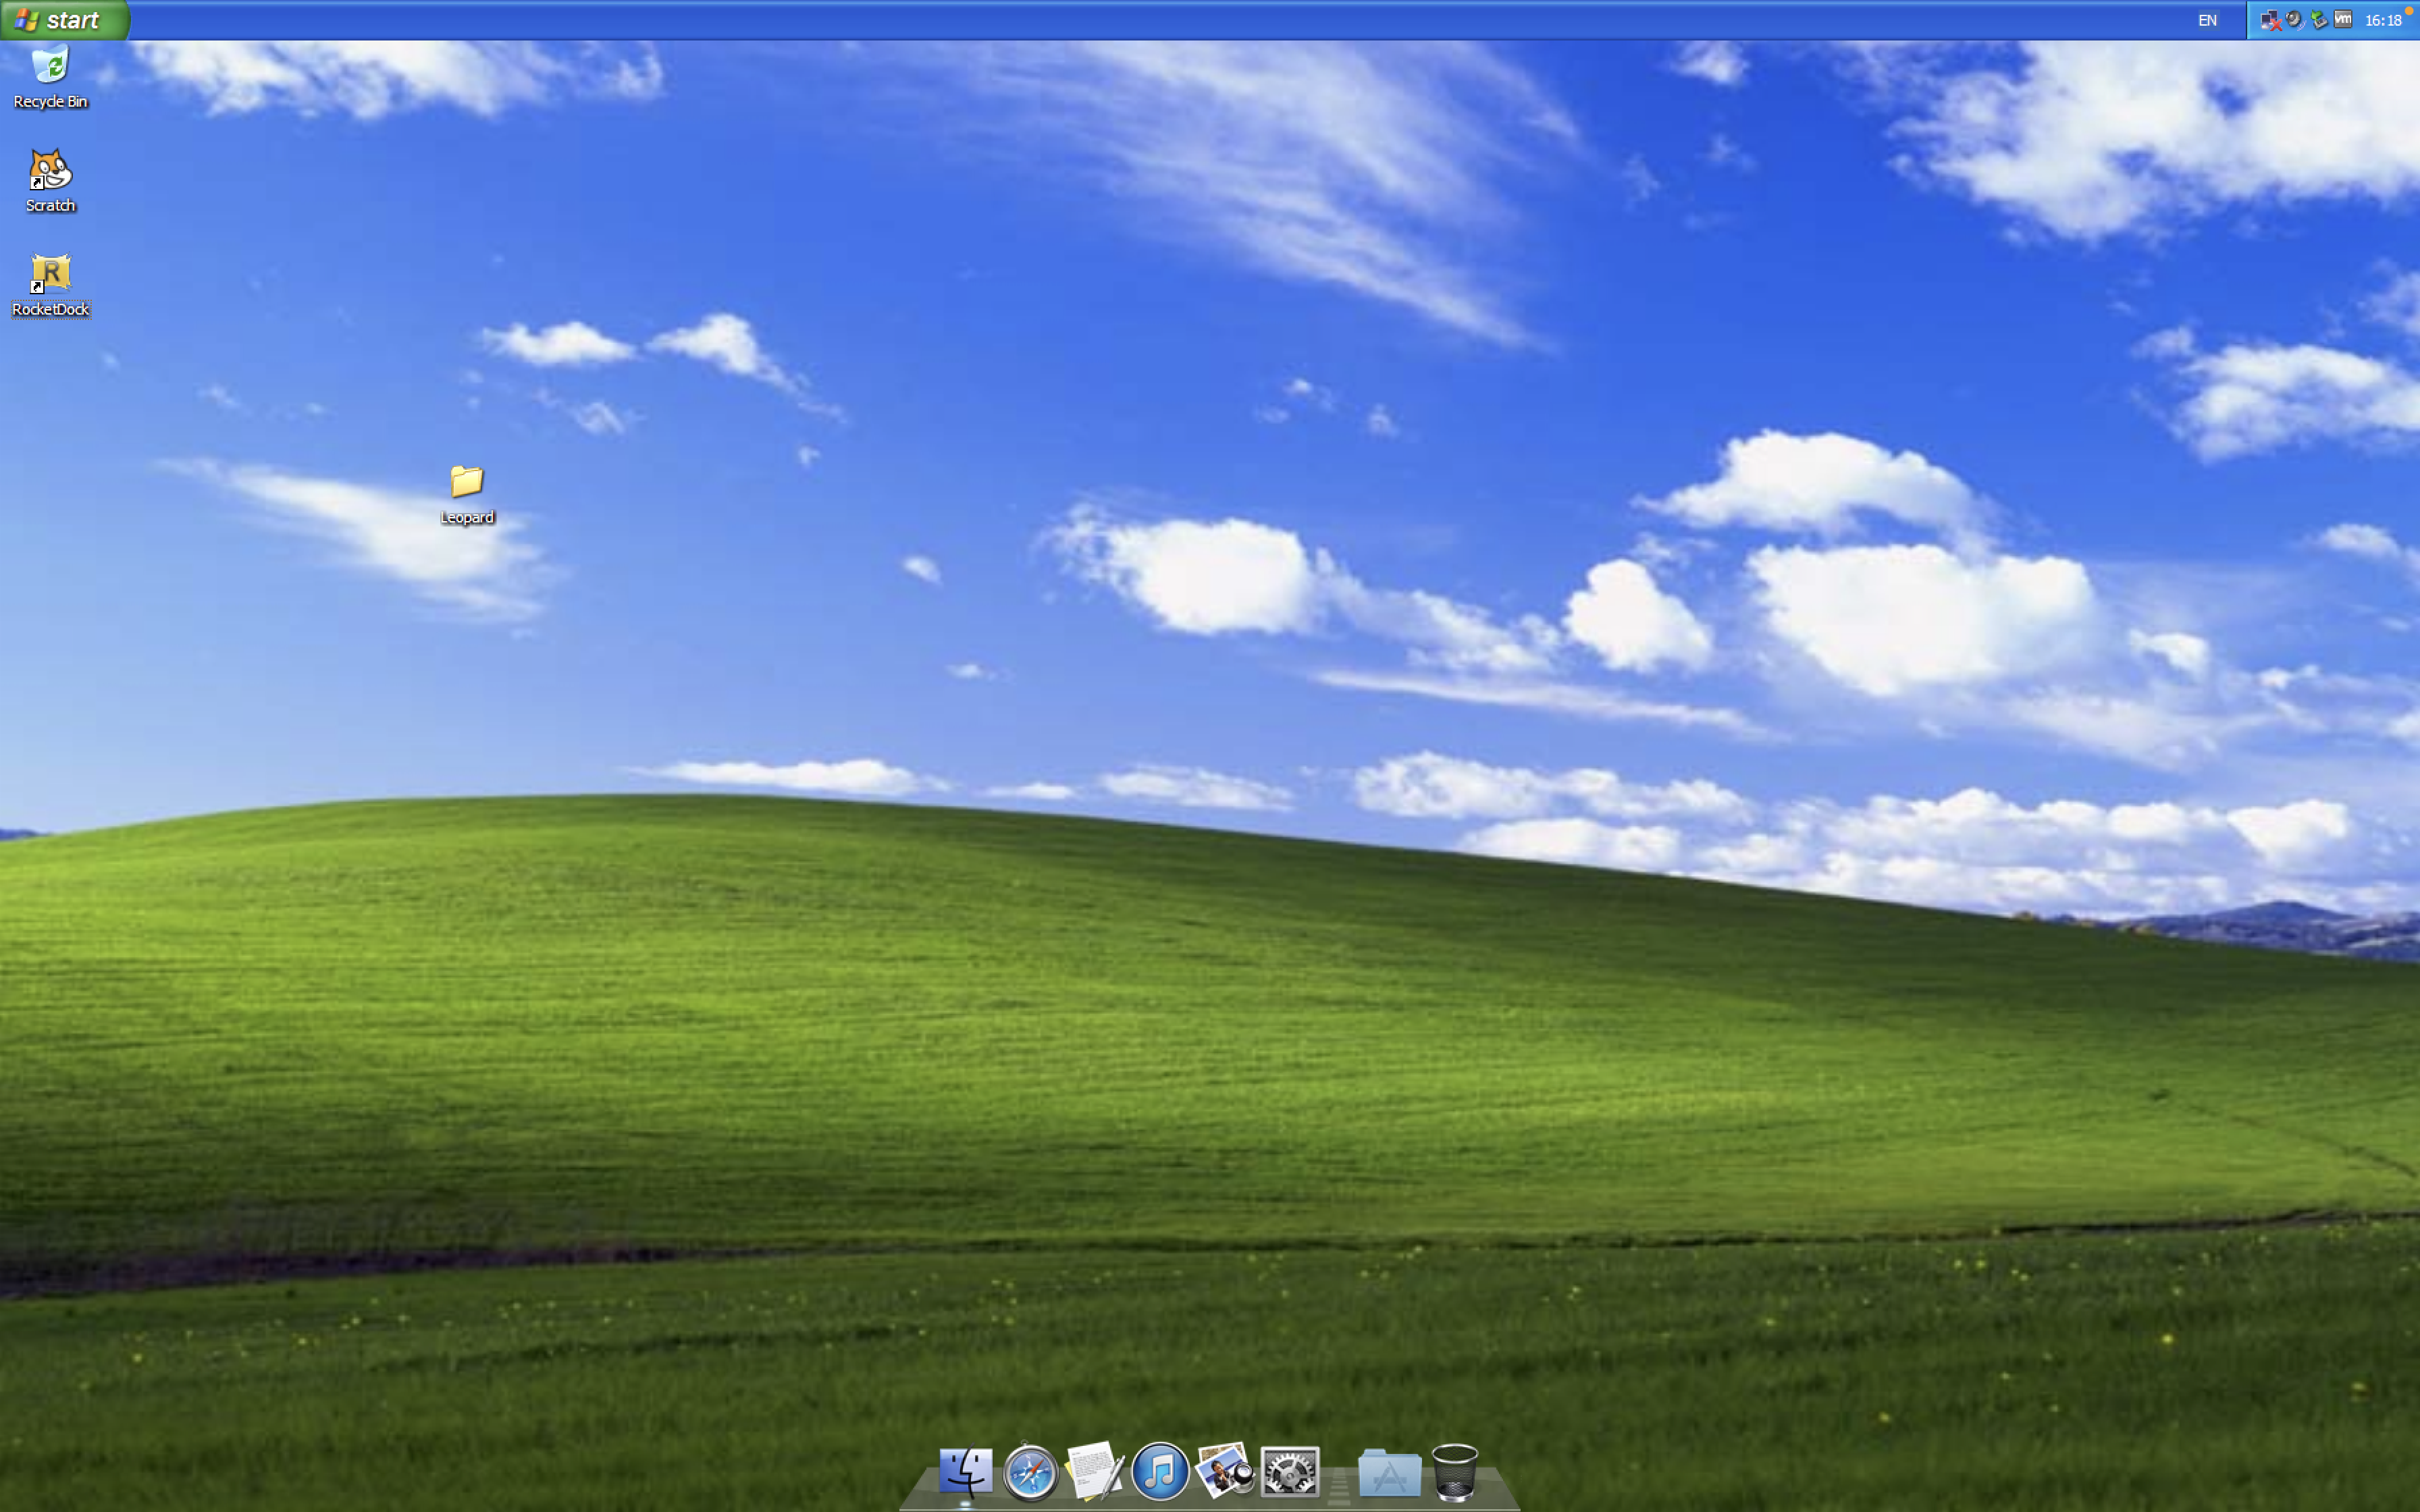This screenshot has height=1512, width=2420.
Task: Click the volume speaker in the system tray
Action: click(2294, 20)
